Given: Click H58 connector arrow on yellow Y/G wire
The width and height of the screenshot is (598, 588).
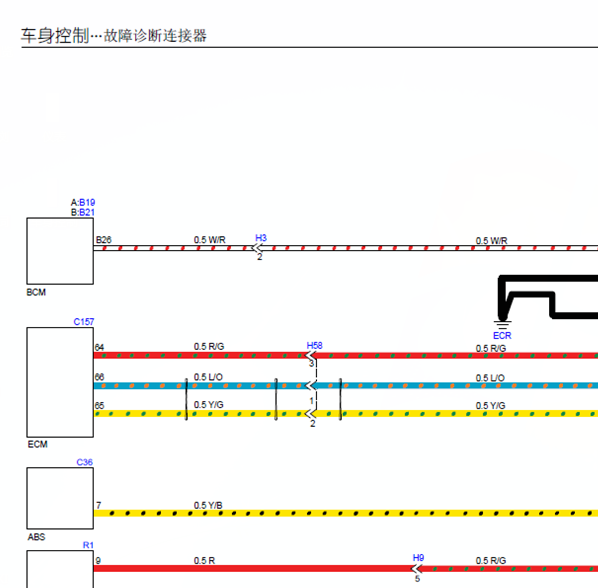Looking at the screenshot, I should [310, 414].
